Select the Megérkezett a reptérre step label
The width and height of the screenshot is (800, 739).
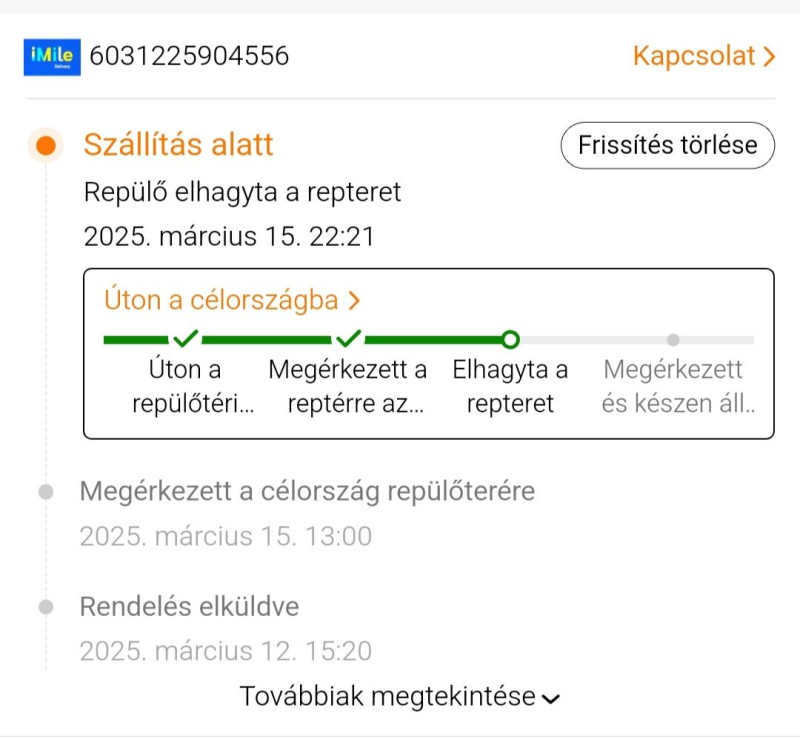(347, 387)
